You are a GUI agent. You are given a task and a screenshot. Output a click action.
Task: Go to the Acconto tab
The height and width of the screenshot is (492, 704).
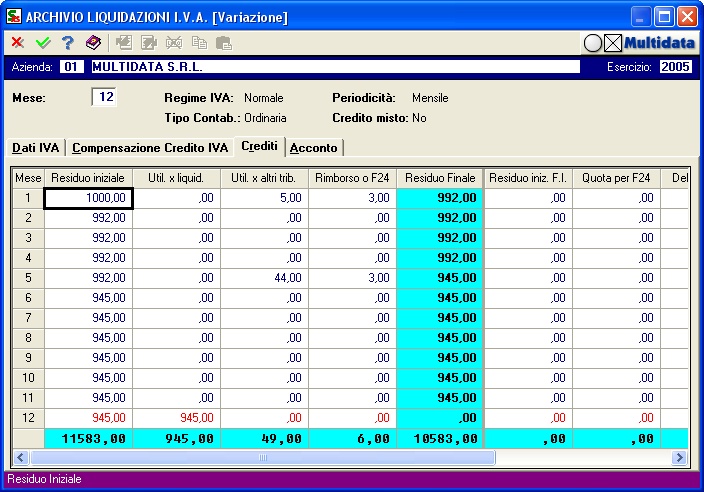coord(314,148)
